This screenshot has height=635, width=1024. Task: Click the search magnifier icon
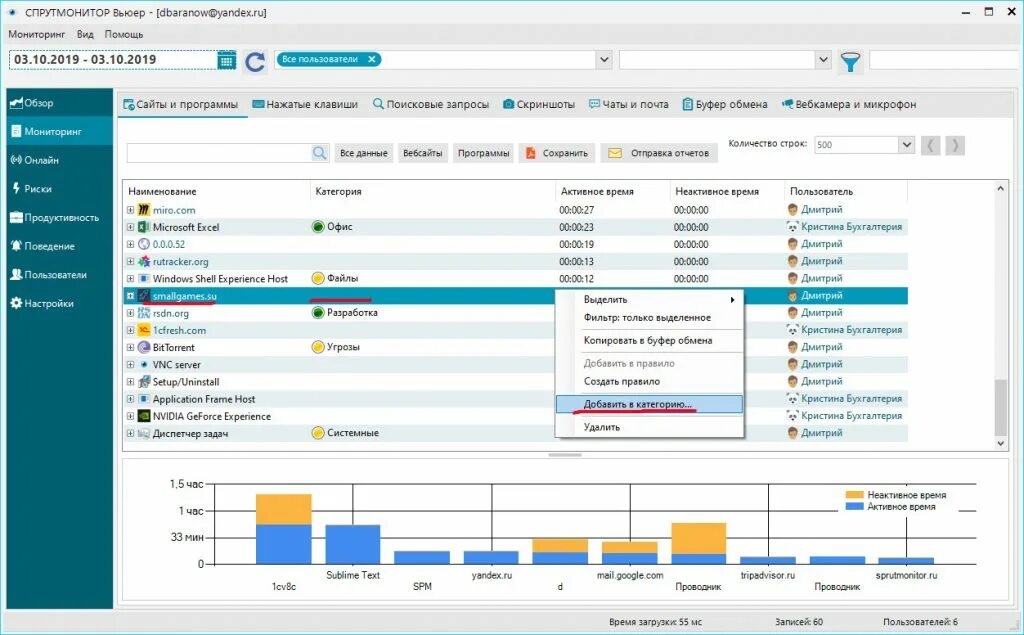pyautogui.click(x=319, y=153)
